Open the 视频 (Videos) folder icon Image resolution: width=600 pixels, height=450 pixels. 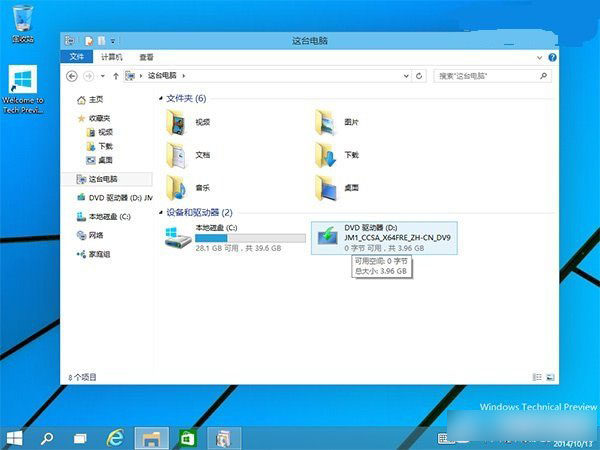pyautogui.click(x=177, y=123)
